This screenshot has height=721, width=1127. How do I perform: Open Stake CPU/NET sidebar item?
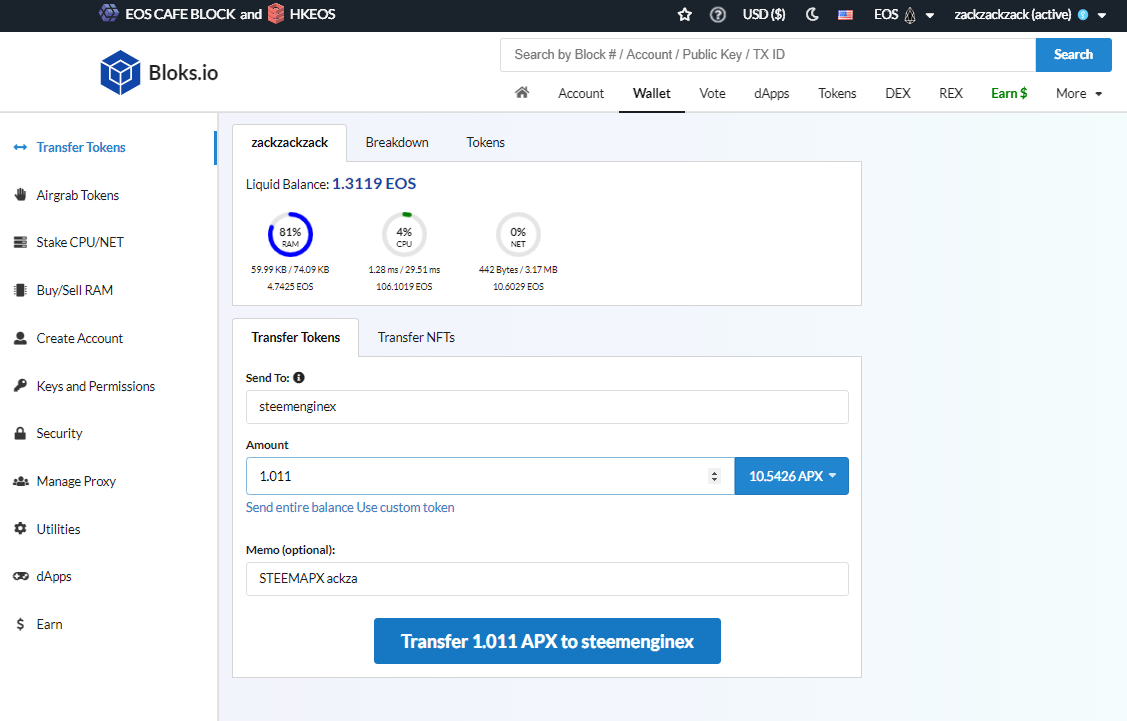tap(80, 242)
